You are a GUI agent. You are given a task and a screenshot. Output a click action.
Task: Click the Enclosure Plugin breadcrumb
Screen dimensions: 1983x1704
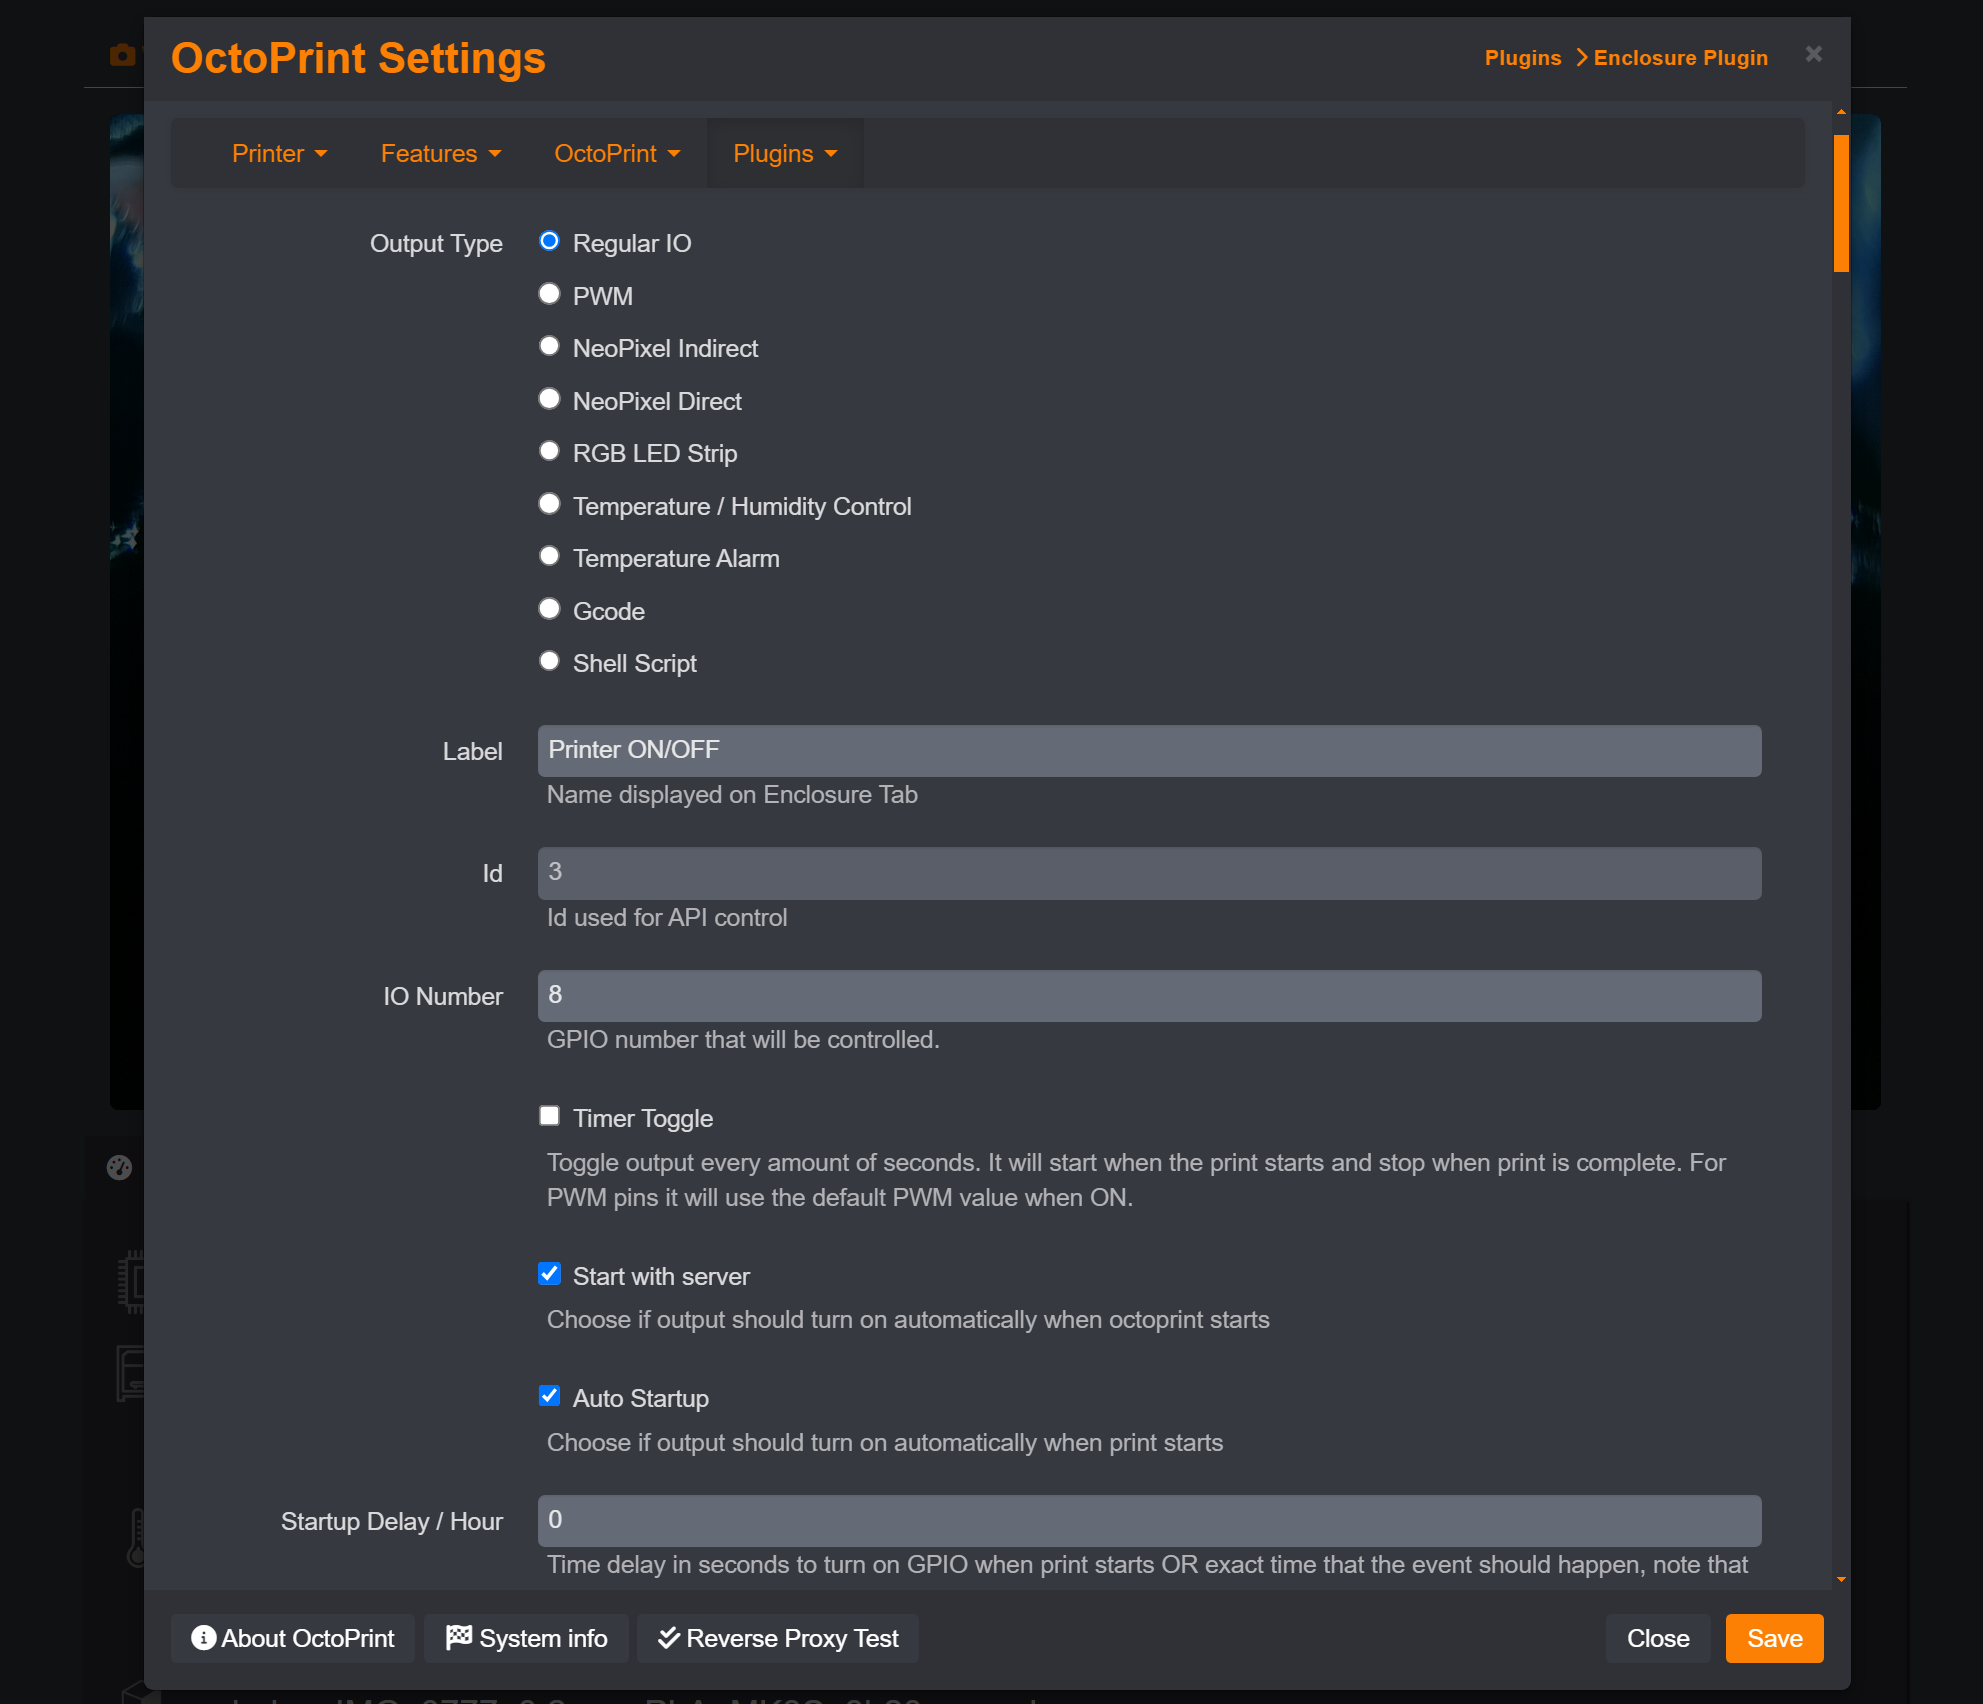pos(1680,58)
